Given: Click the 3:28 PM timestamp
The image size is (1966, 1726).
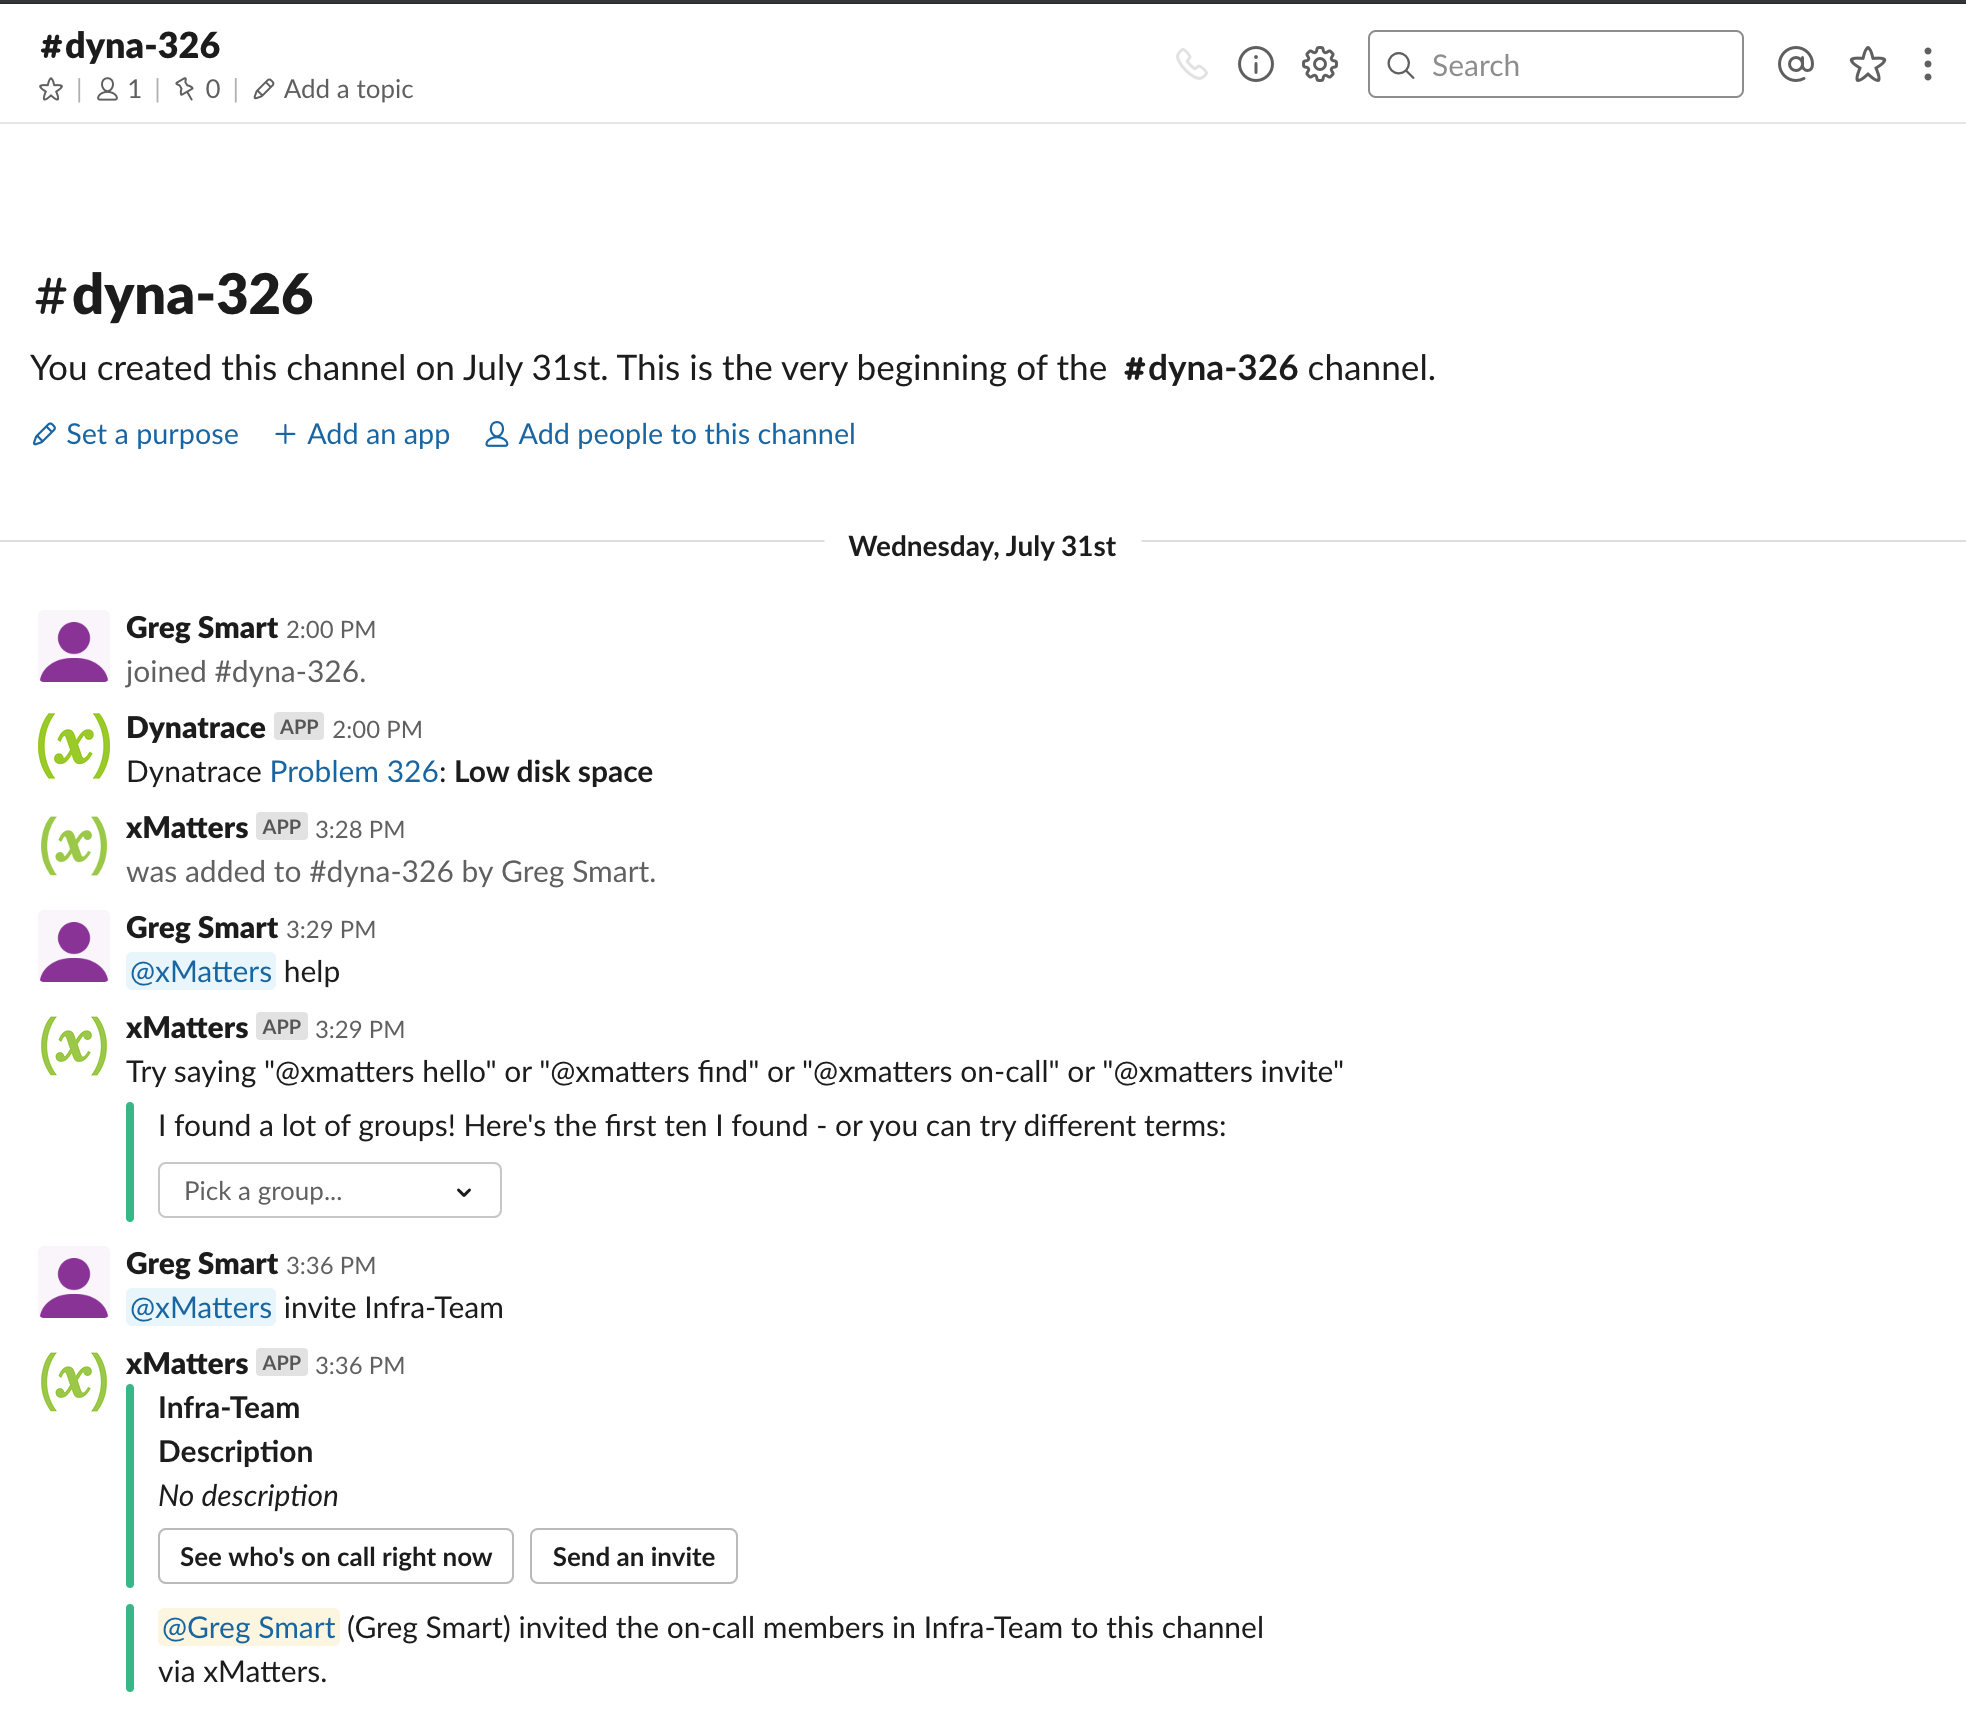Looking at the screenshot, I should click(x=360, y=829).
